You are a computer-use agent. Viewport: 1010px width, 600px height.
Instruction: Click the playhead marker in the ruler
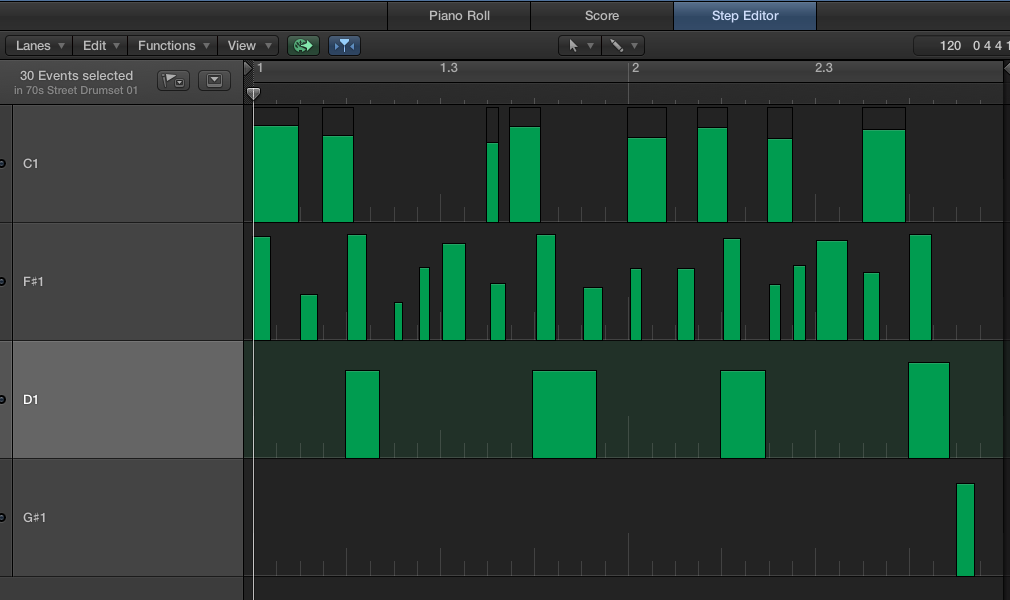tap(254, 93)
